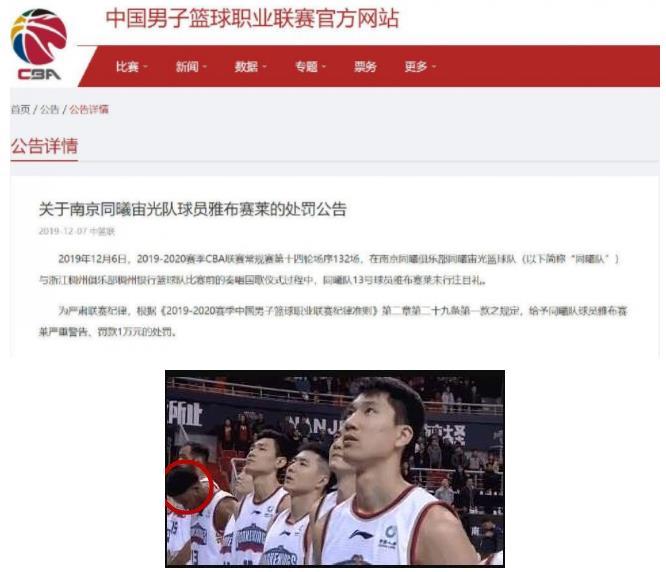Image resolution: width=666 pixels, height=572 pixels.
Task: Go to 首页 breadcrumb link
Action: [x=20, y=110]
